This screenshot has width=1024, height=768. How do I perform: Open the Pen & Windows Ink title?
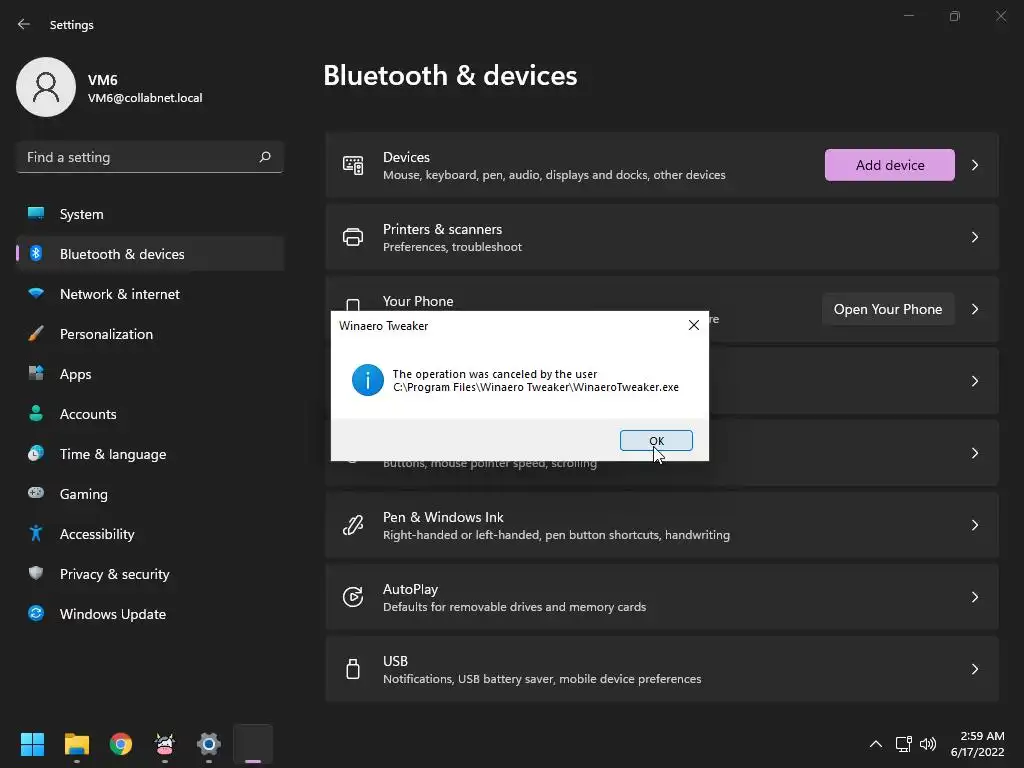click(443, 517)
